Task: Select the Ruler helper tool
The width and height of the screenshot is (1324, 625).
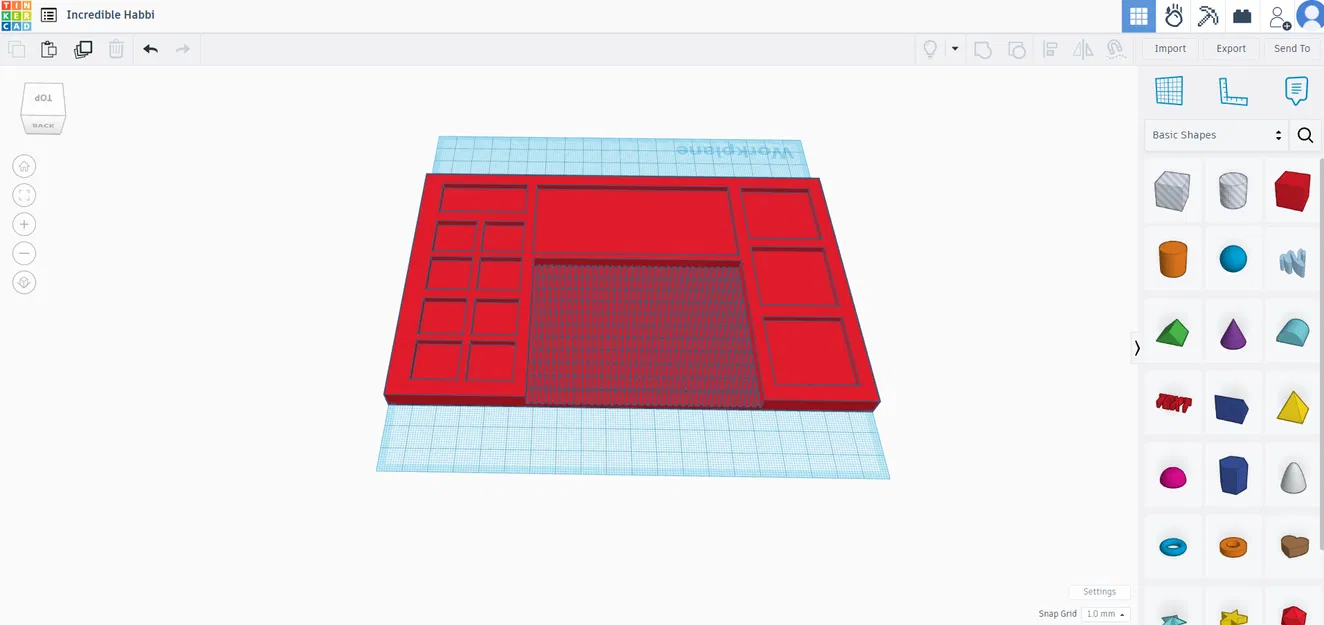Action: tap(1233, 91)
